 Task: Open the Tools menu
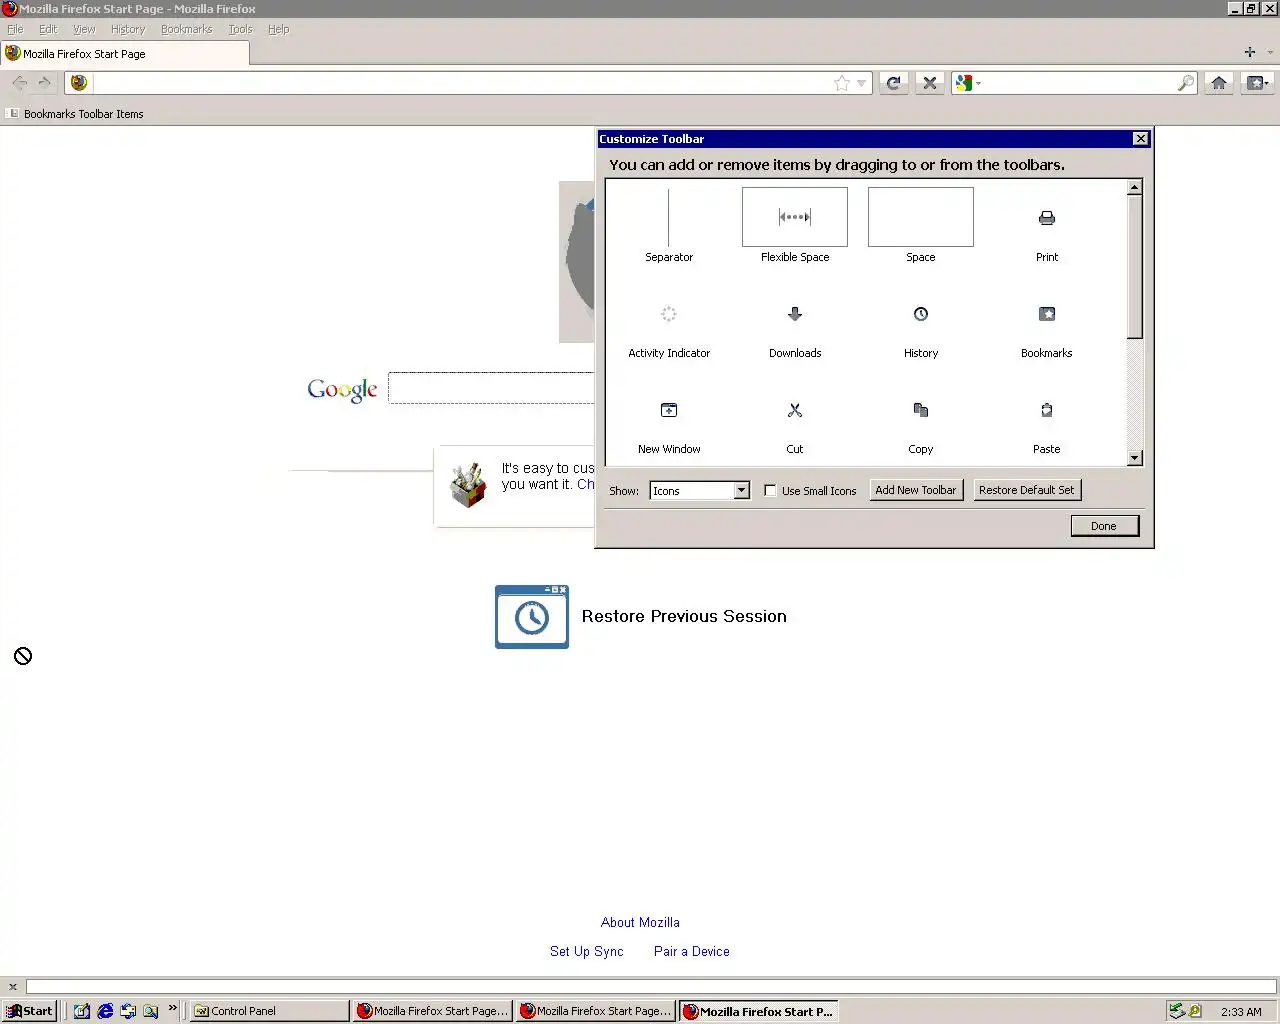pos(240,29)
